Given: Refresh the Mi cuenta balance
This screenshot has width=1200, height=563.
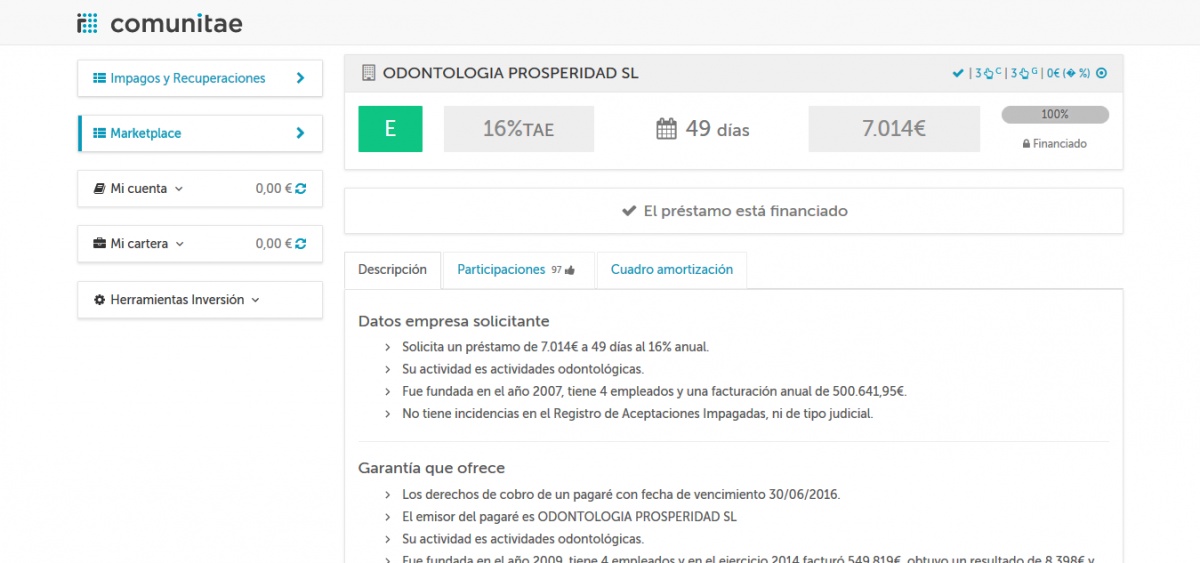Looking at the screenshot, I should [x=301, y=188].
